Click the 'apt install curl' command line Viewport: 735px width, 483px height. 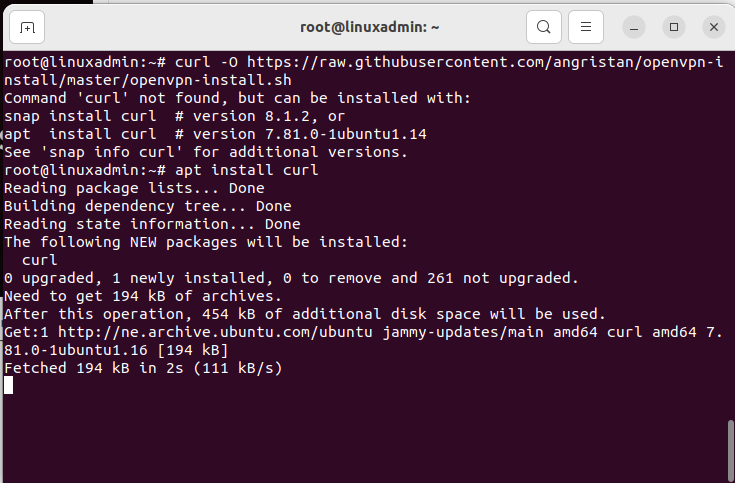pos(247,170)
